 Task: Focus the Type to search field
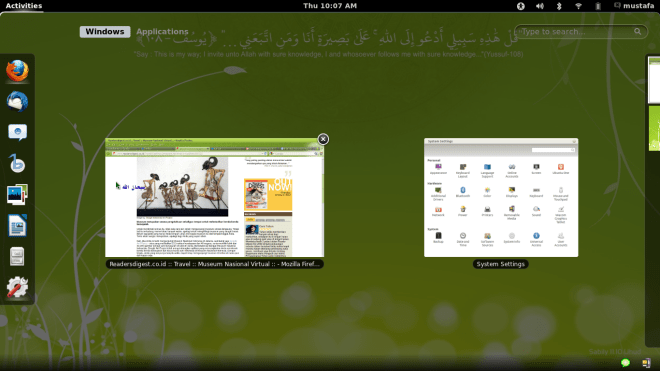[581, 32]
